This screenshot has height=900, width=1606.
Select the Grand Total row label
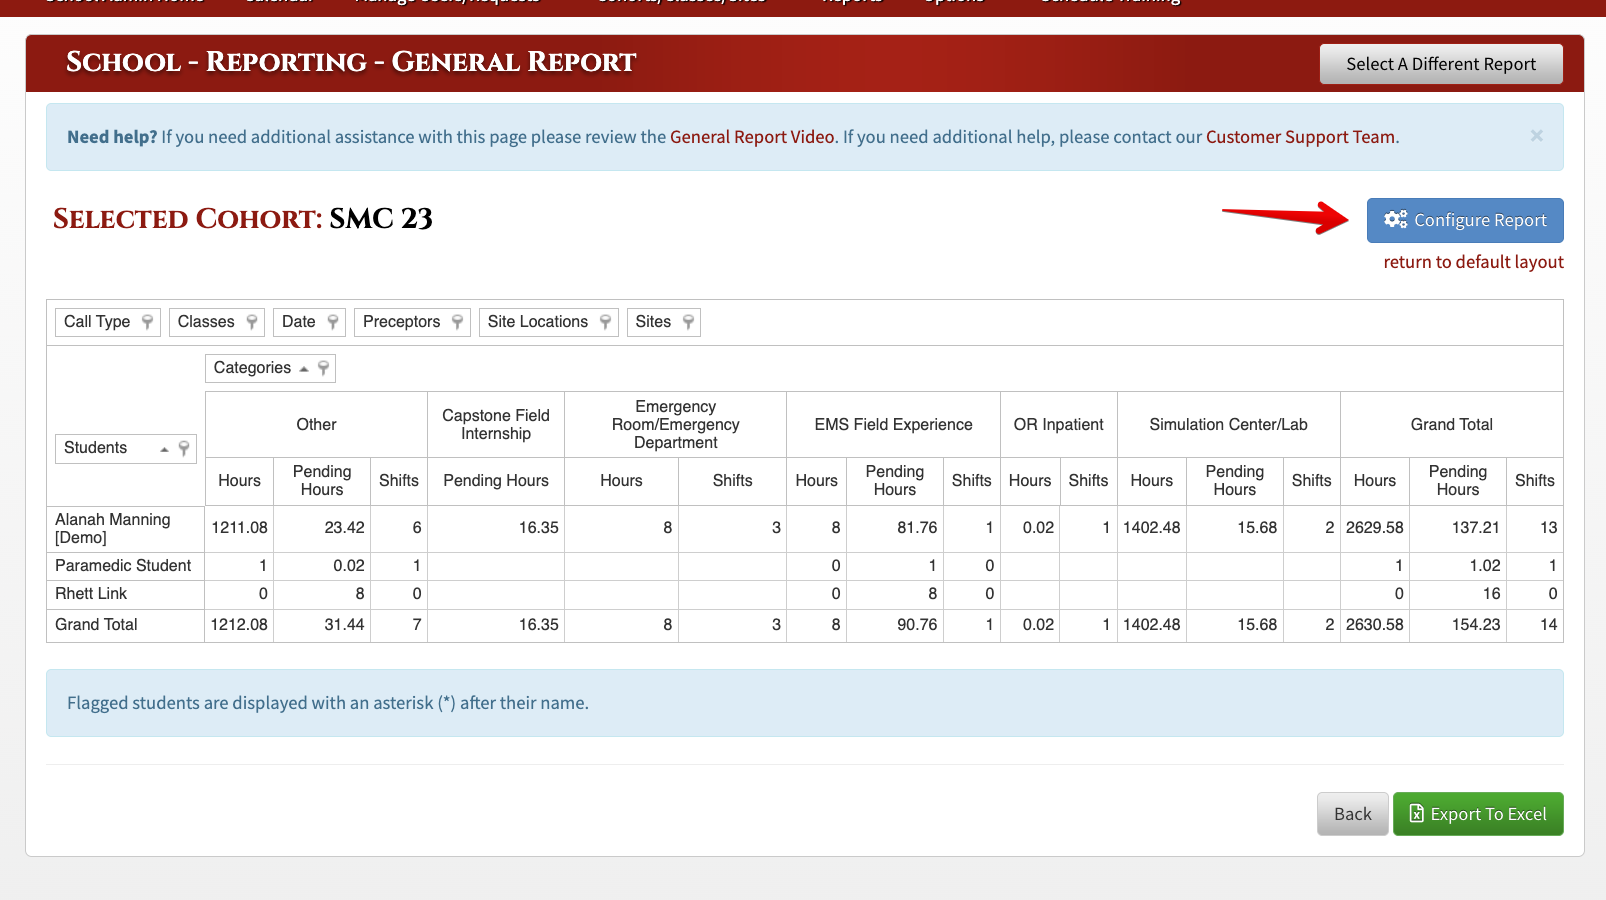point(125,625)
